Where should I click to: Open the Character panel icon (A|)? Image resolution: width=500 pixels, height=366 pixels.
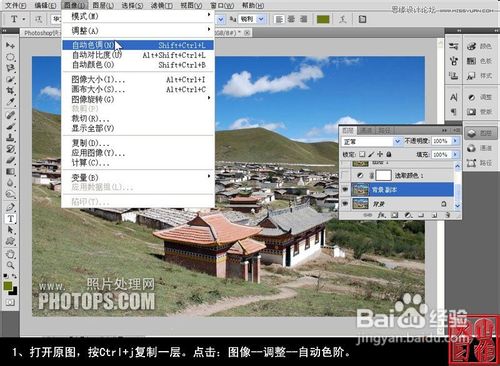pyautogui.click(x=454, y=97)
